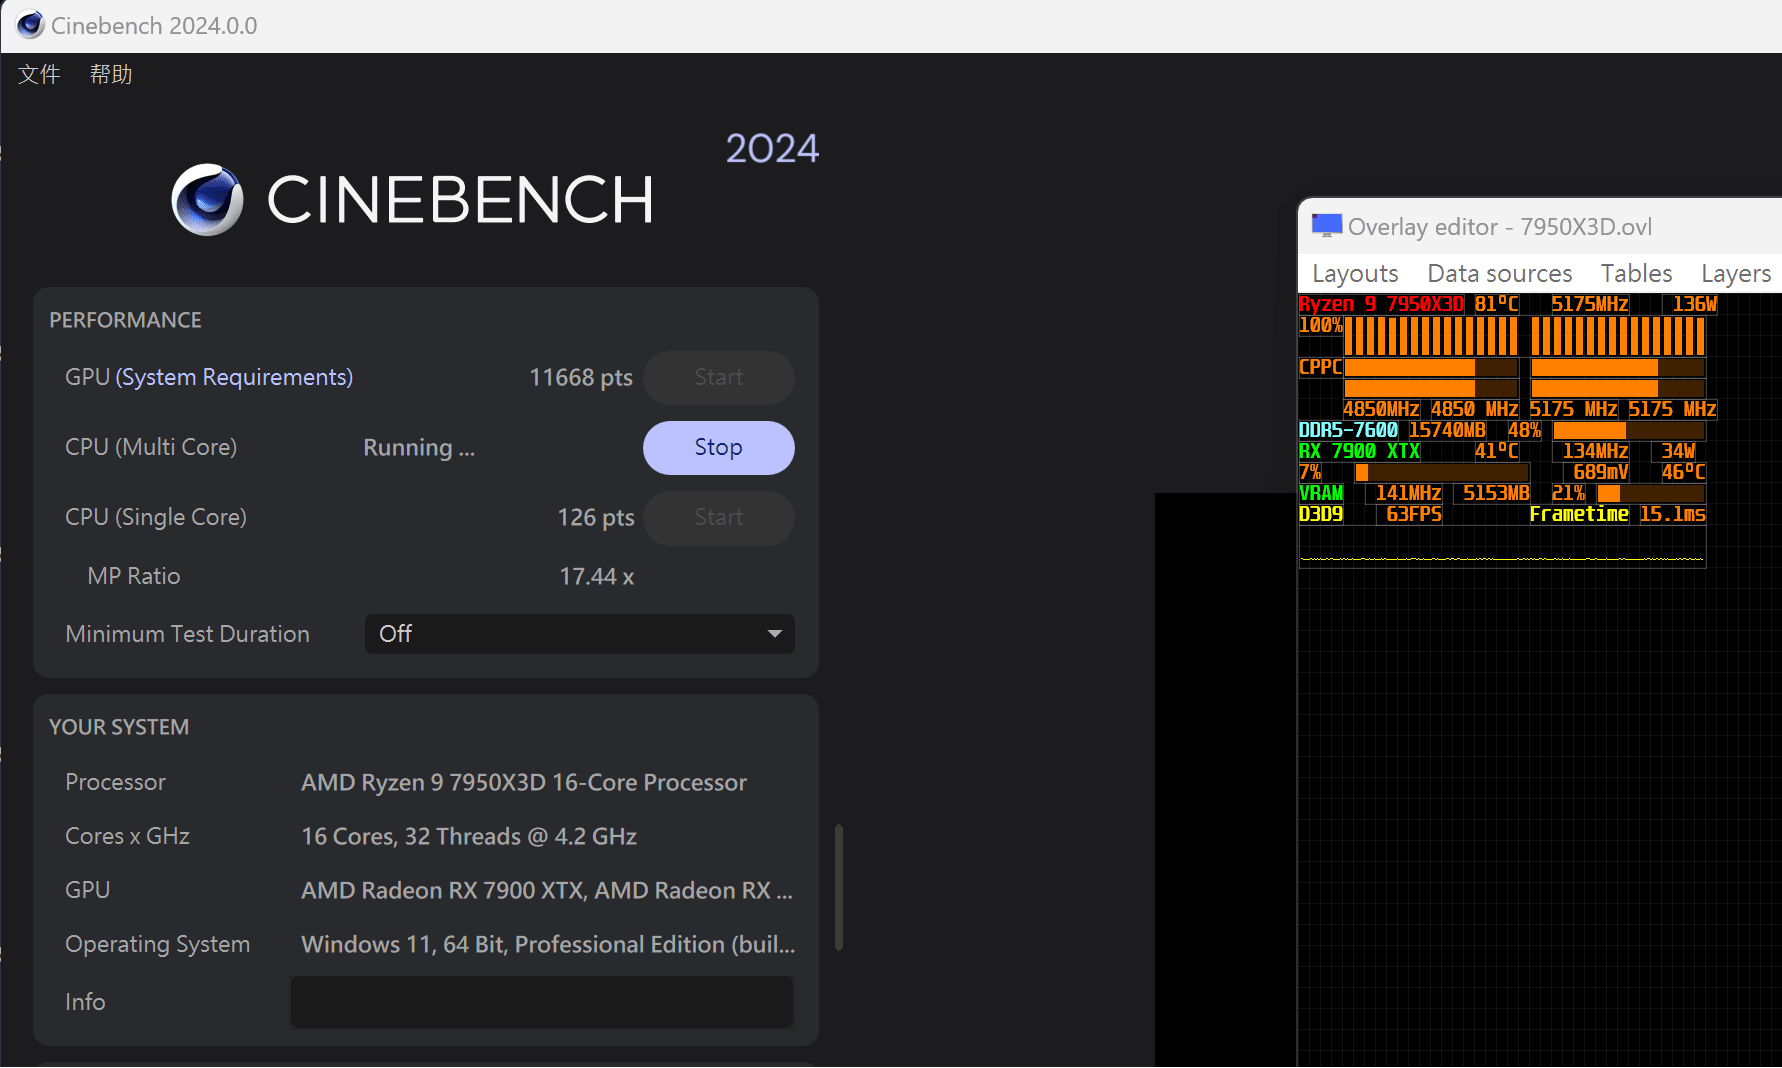Click the 5175MHz clock value beside 81°C
The height and width of the screenshot is (1068, 1782).
click(1590, 304)
